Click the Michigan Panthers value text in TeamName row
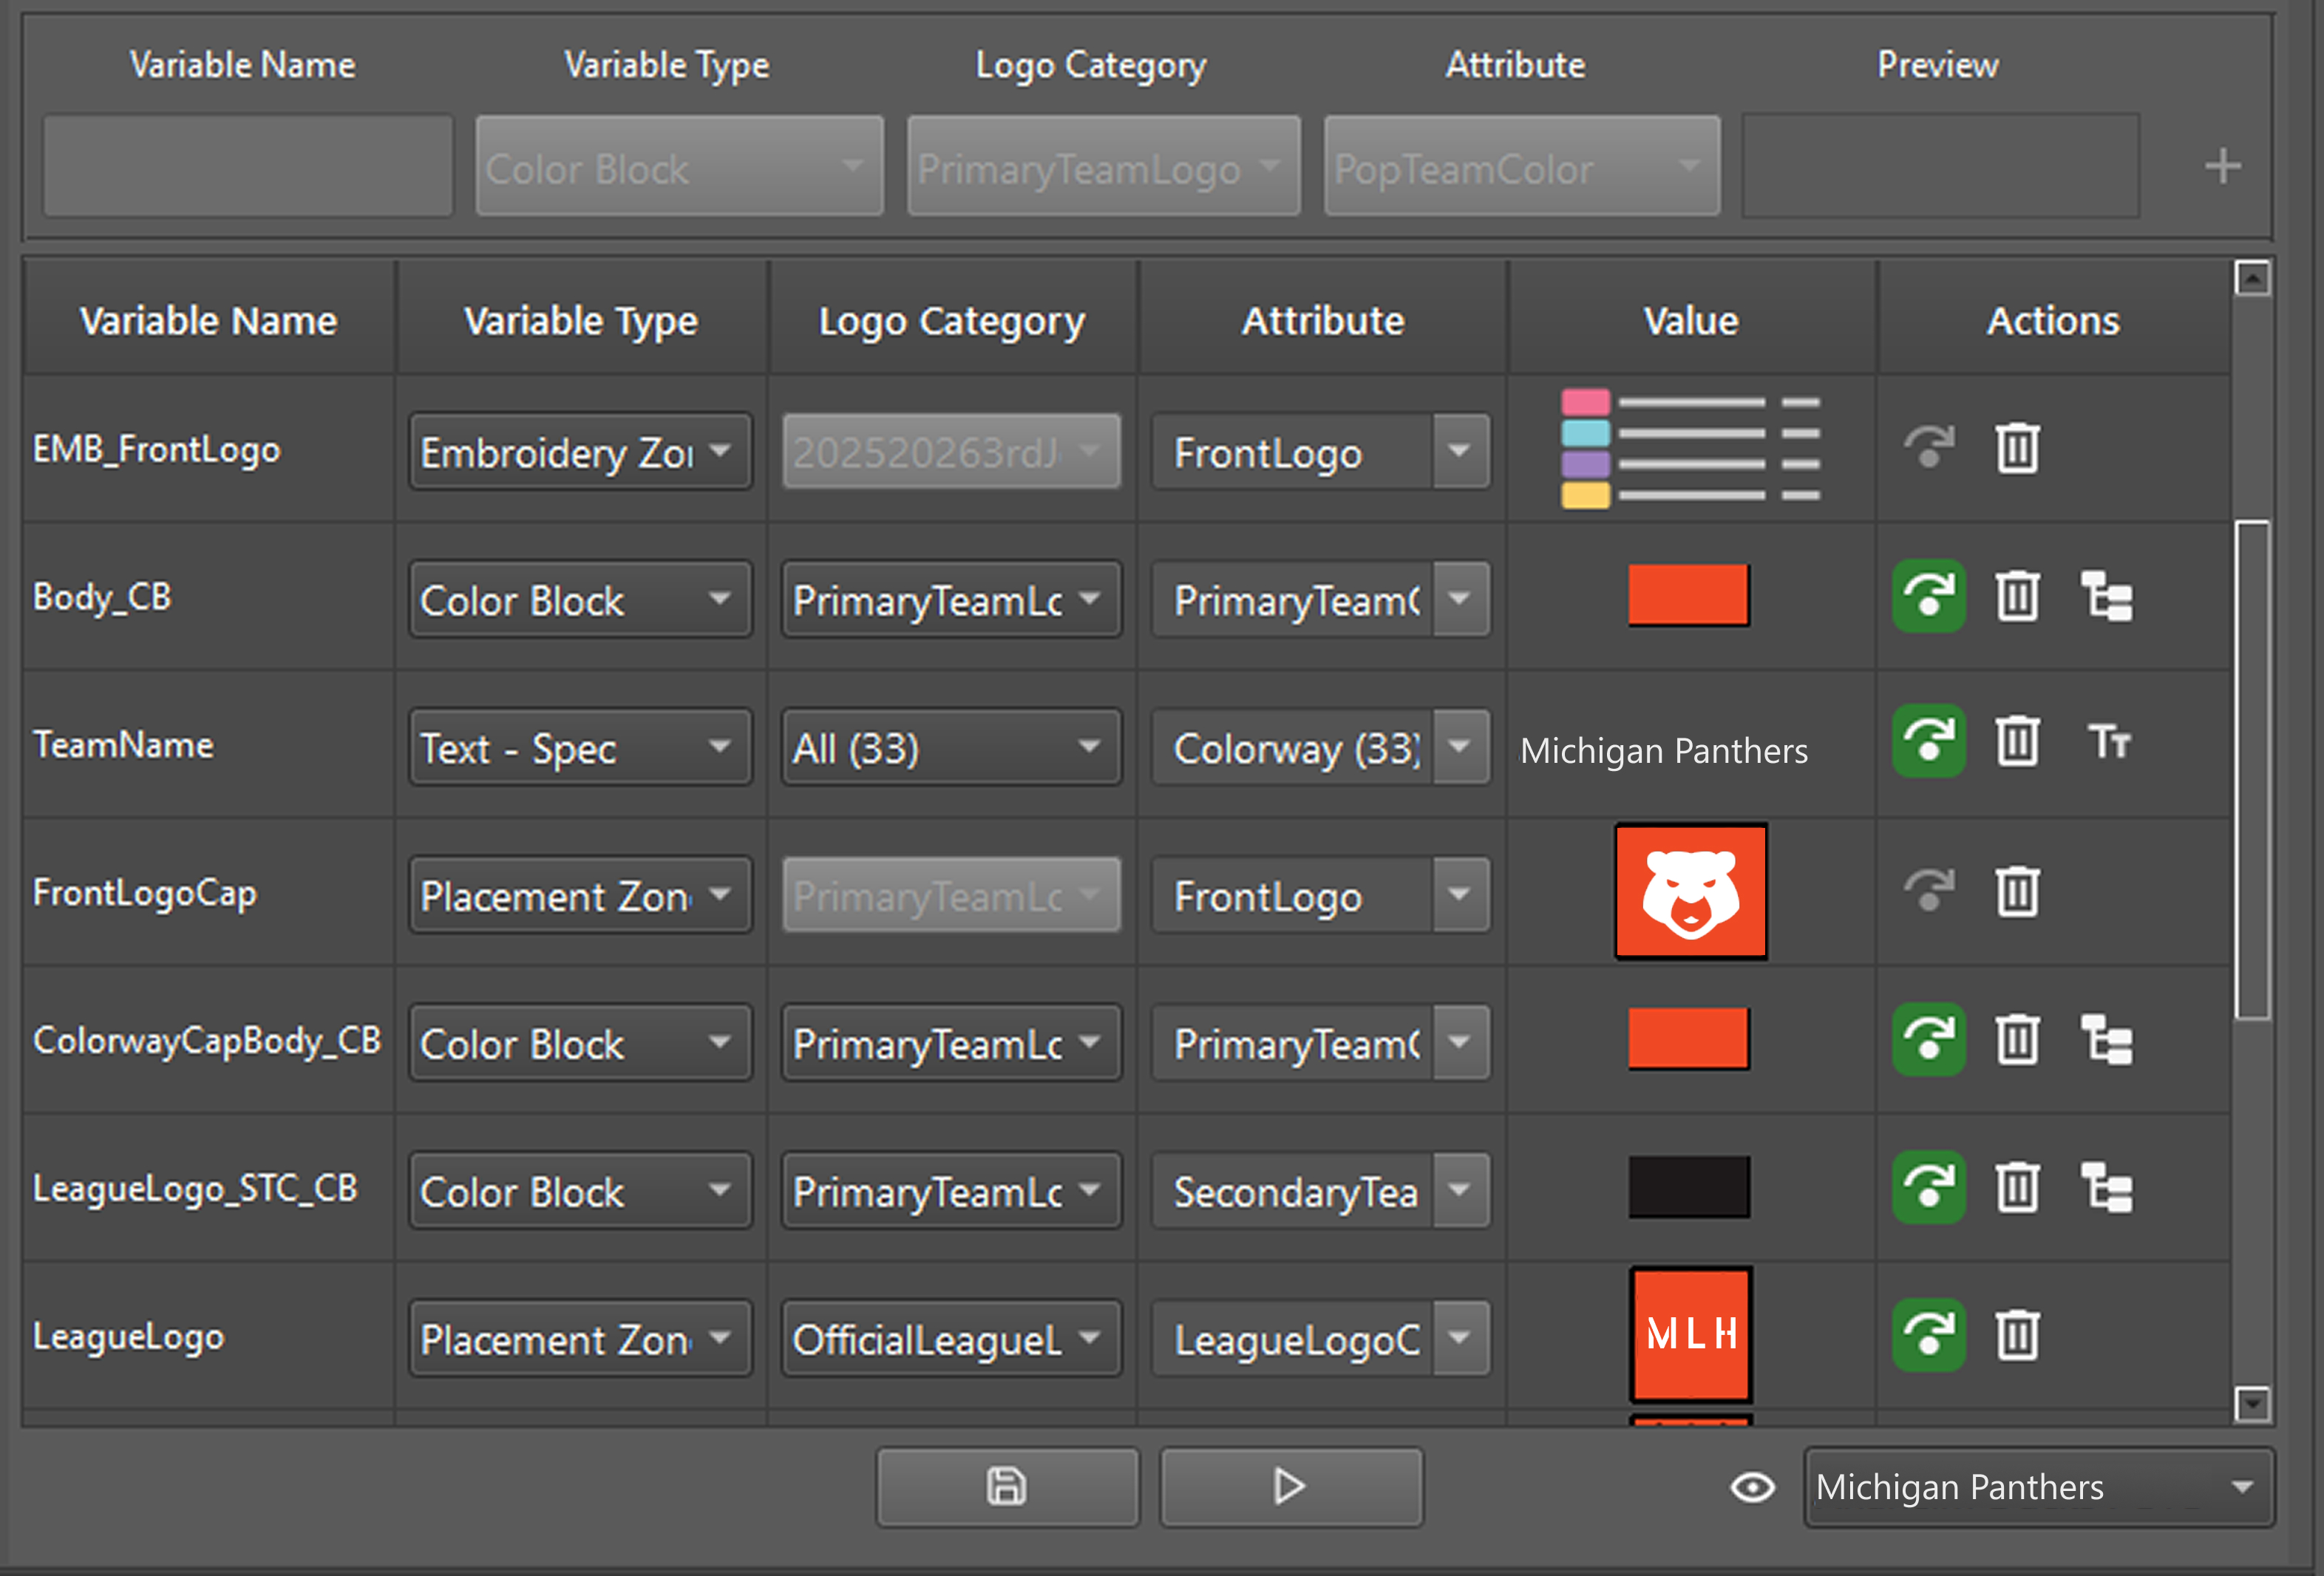This screenshot has height=1576, width=2324. (1663, 751)
